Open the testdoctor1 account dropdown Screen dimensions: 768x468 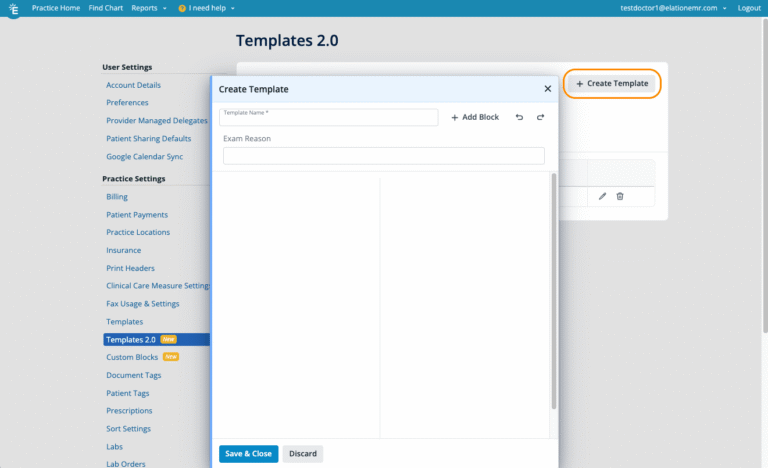click(x=673, y=8)
